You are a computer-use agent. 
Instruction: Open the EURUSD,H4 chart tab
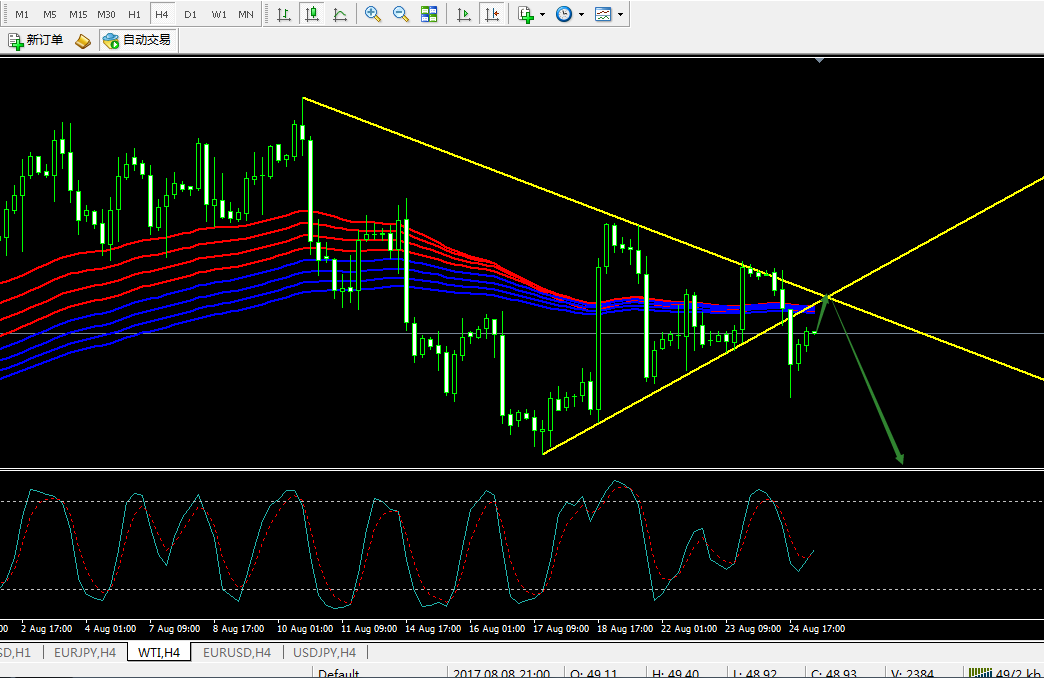[237, 653]
